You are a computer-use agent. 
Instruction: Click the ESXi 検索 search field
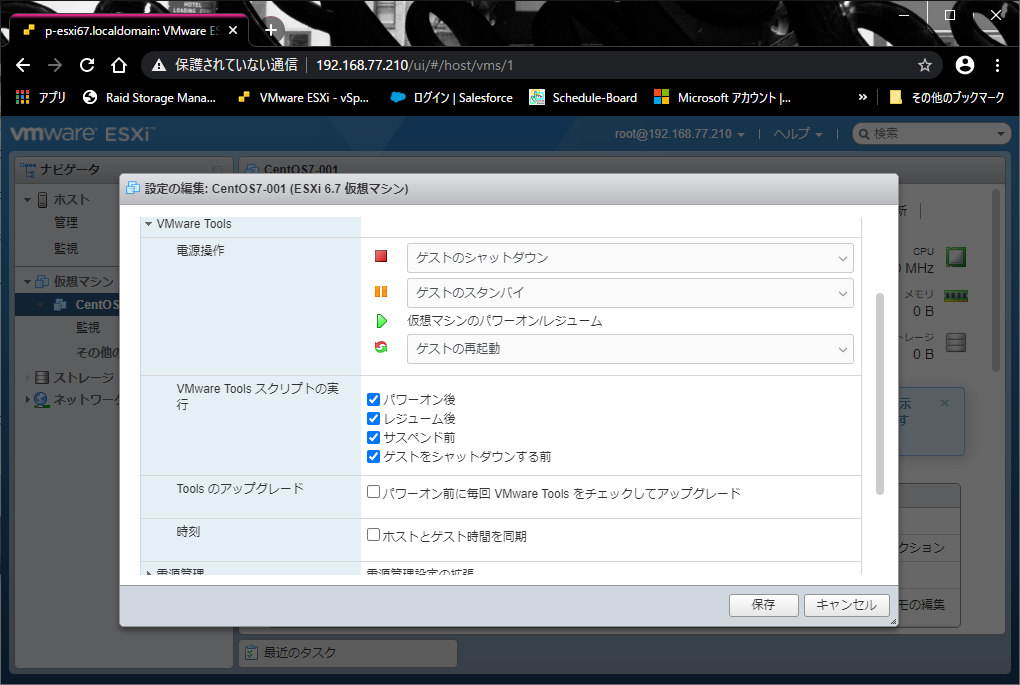click(x=931, y=134)
